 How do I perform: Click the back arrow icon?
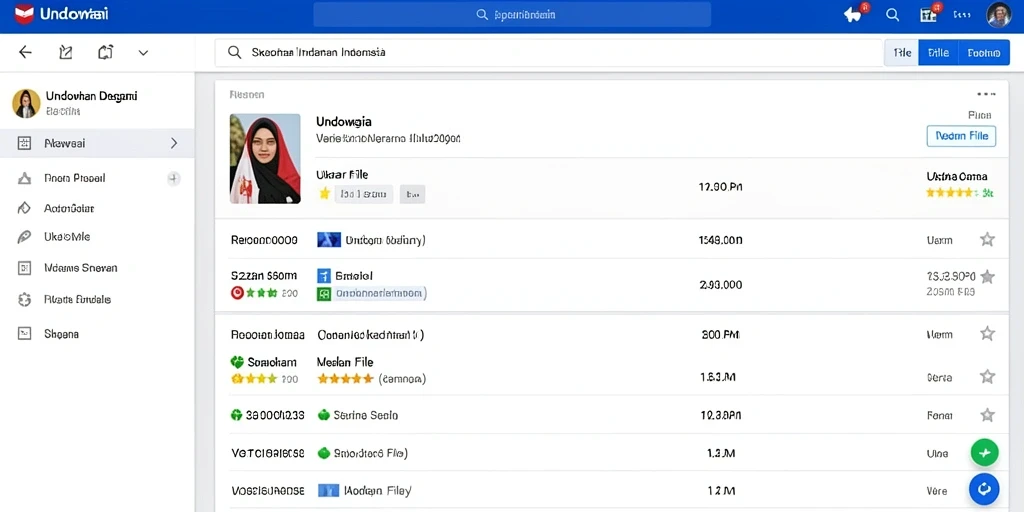pos(25,52)
